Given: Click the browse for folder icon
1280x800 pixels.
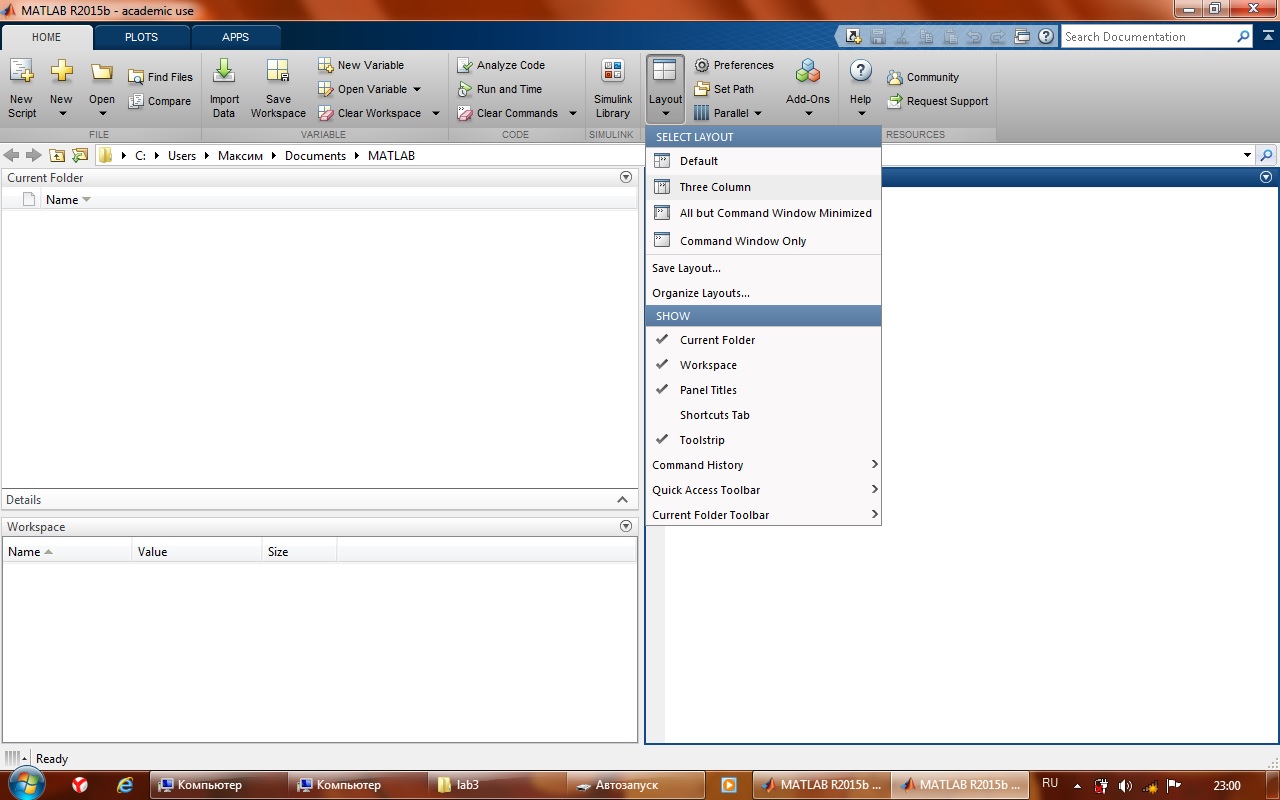Looking at the screenshot, I should pos(80,155).
